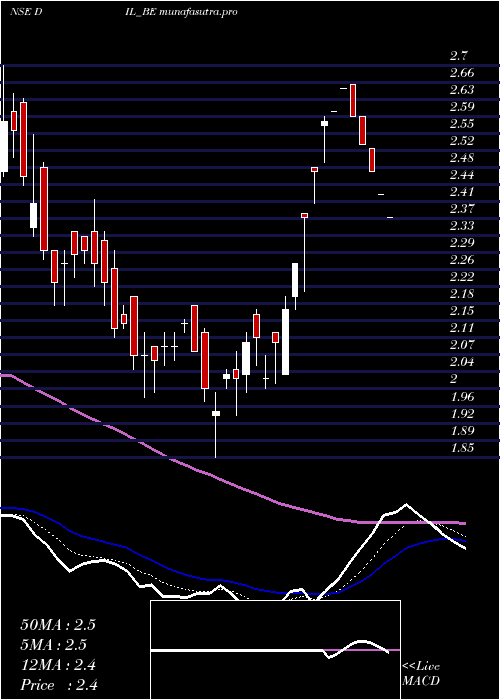500x700 pixels.
Task: Click the NSE exchange label
Action: click(x=21, y=12)
